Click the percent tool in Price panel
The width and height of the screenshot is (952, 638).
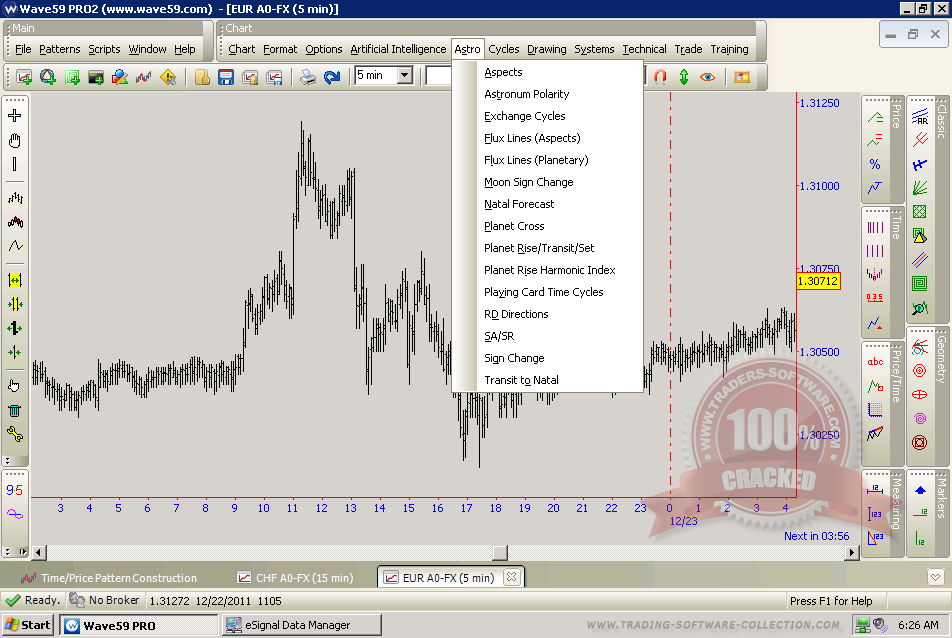click(875, 164)
